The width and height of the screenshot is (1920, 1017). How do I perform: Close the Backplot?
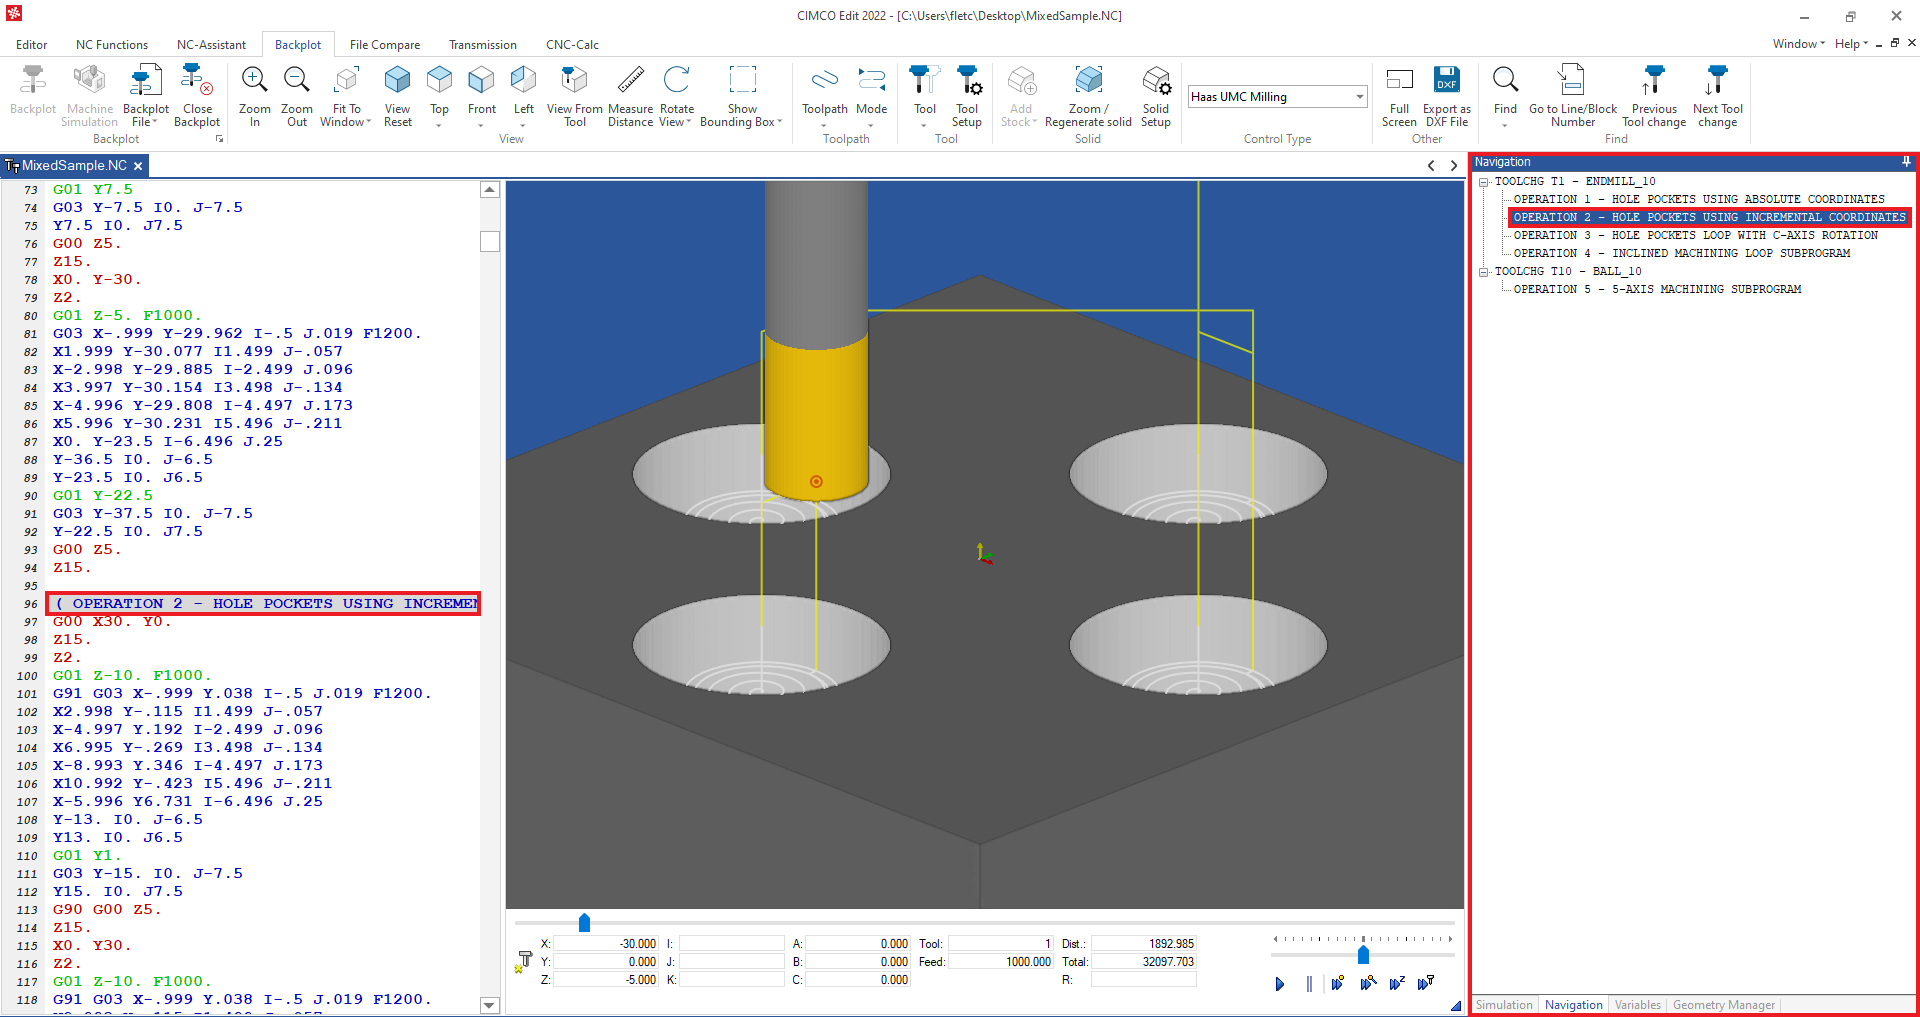[197, 95]
